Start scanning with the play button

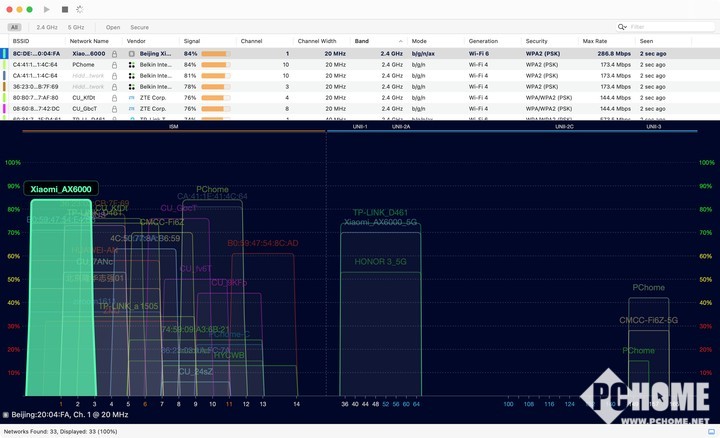(46, 9)
